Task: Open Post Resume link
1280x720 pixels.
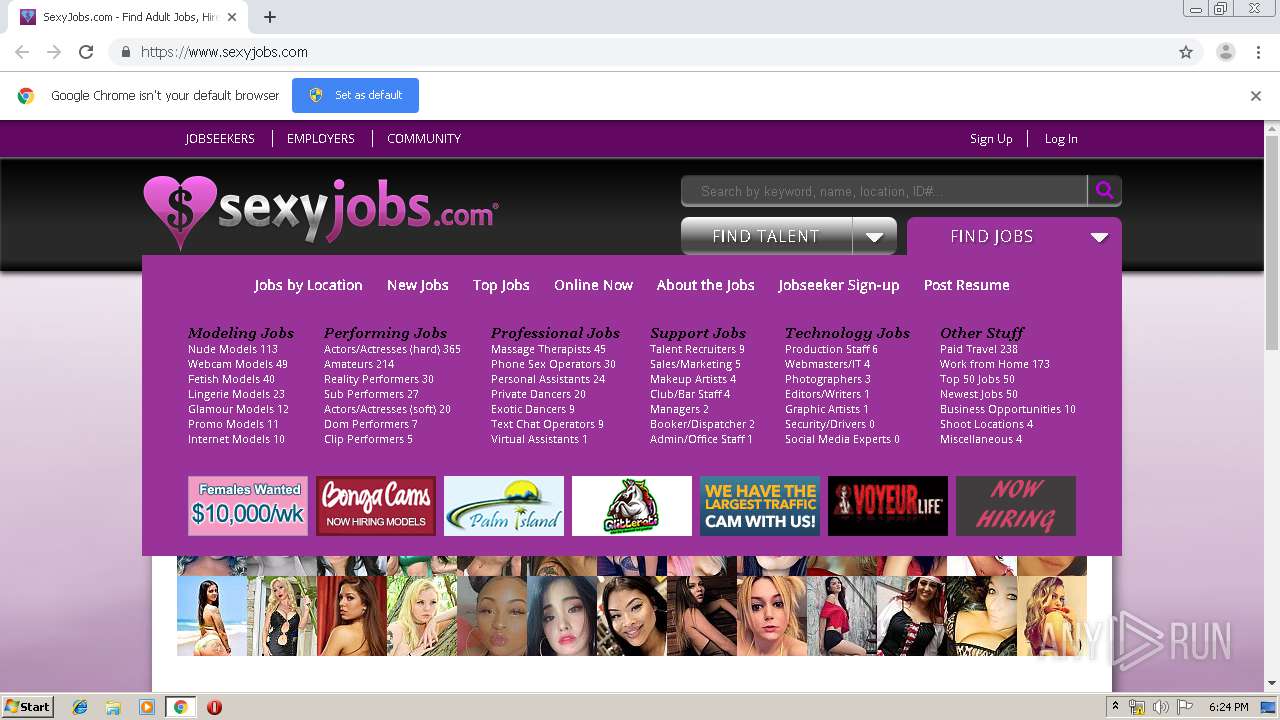Action: [966, 285]
